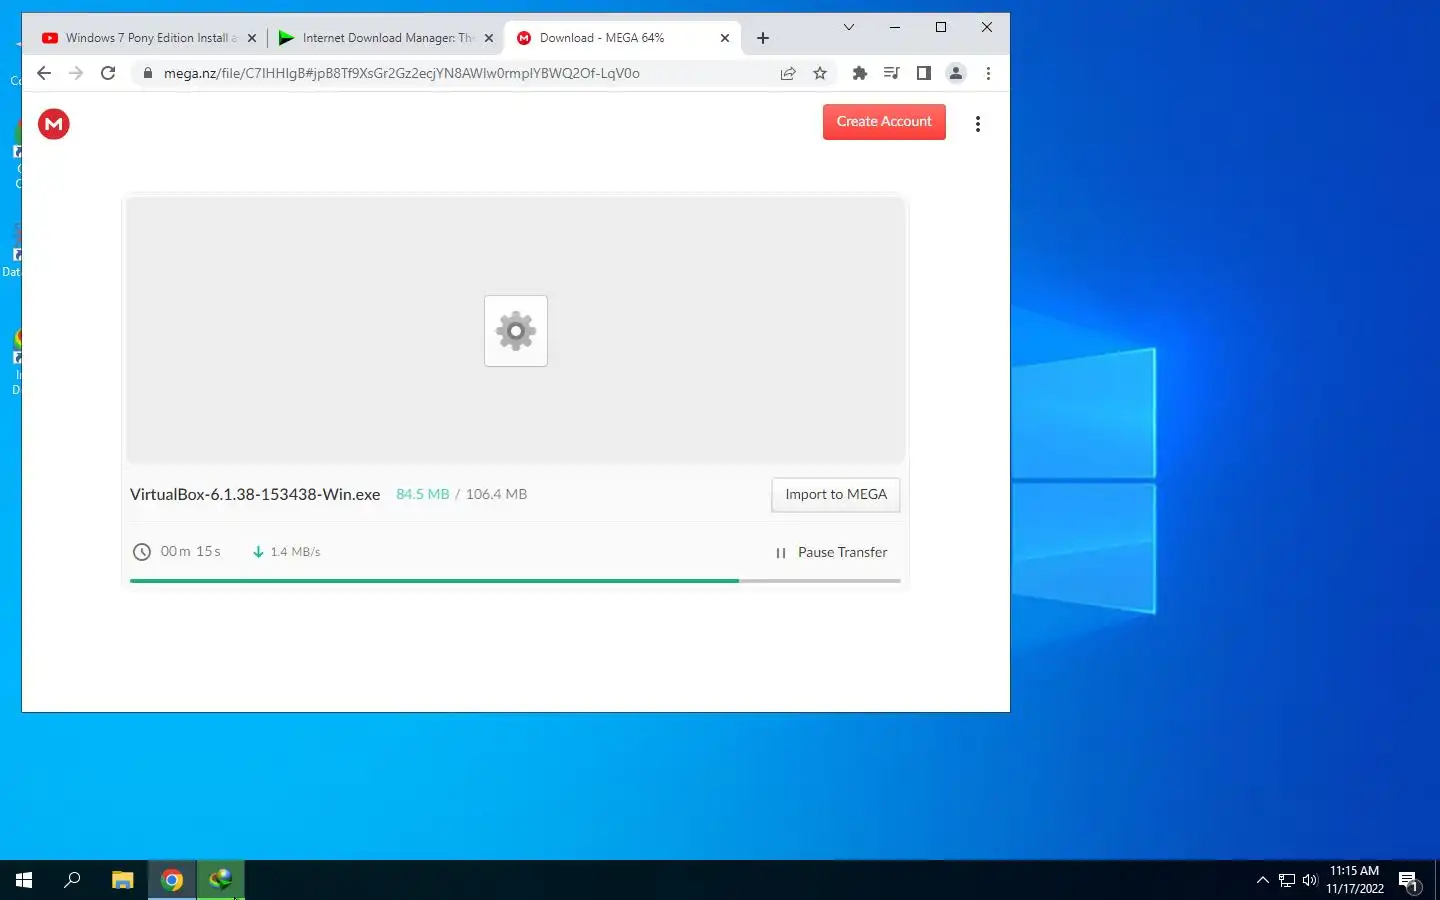Open media controls icon in toolbar
The height and width of the screenshot is (900, 1440).
point(891,73)
